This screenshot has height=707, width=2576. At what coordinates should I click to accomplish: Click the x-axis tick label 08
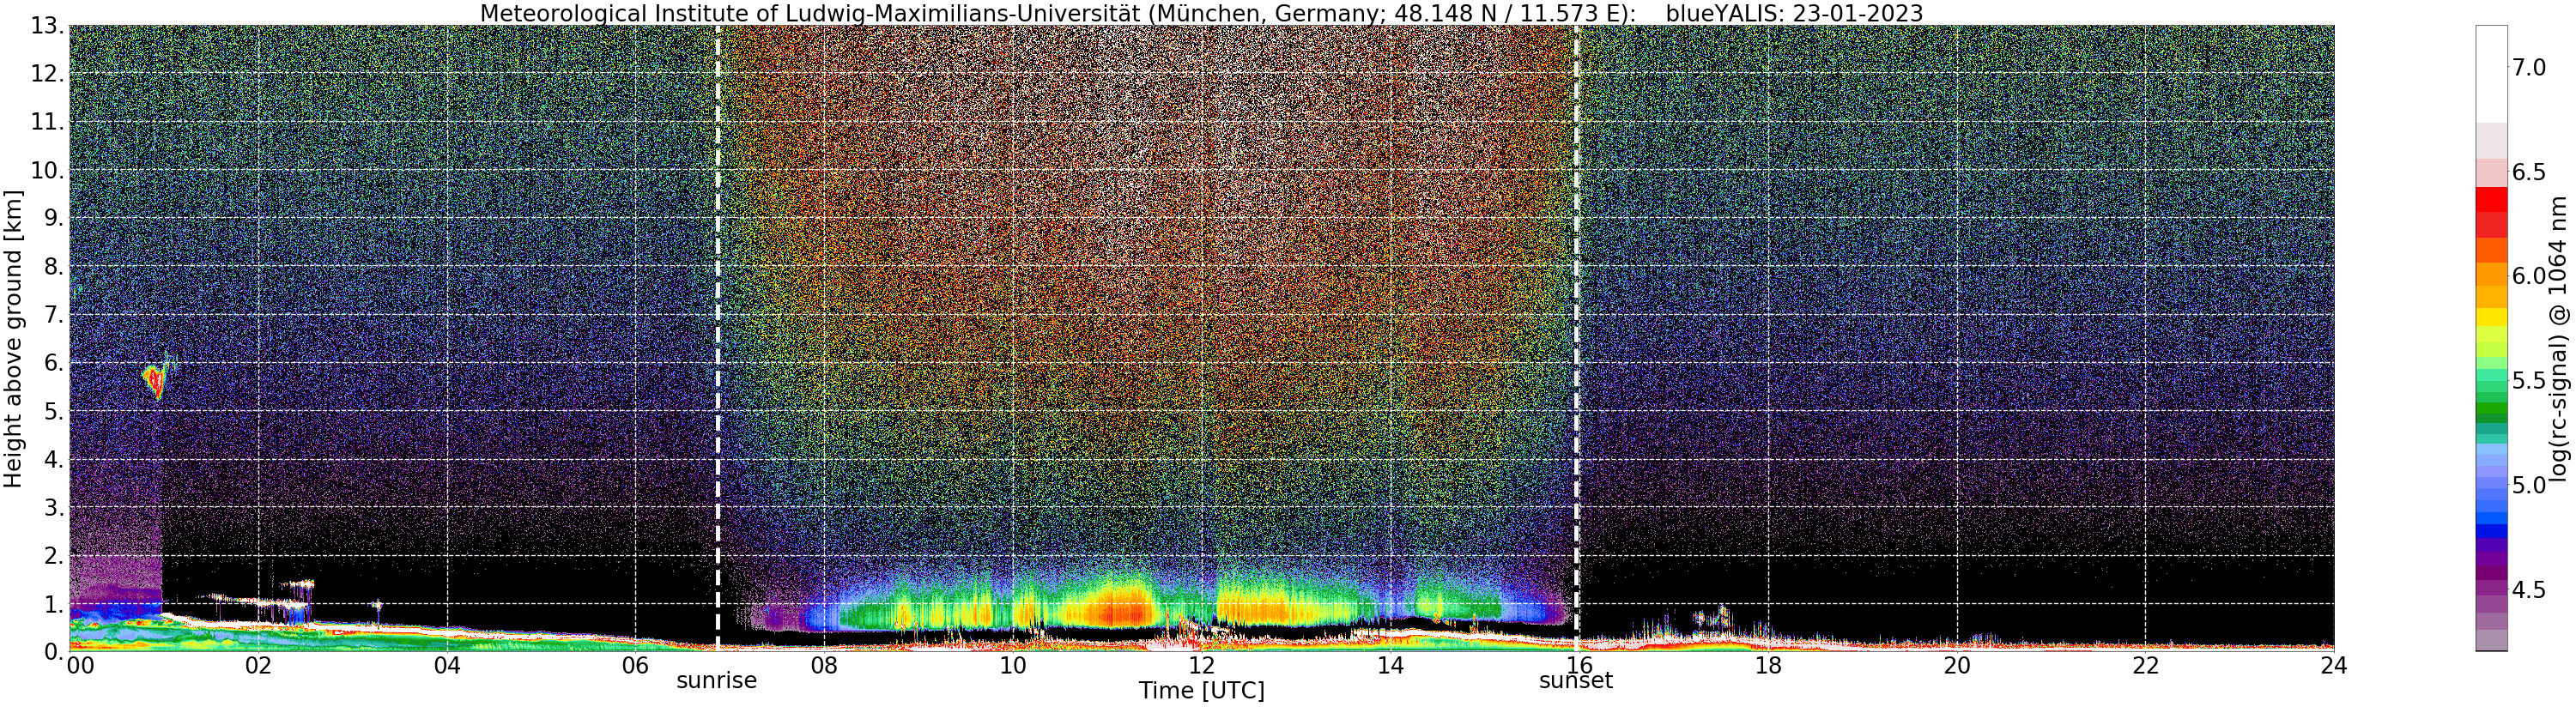pyautogui.click(x=824, y=665)
